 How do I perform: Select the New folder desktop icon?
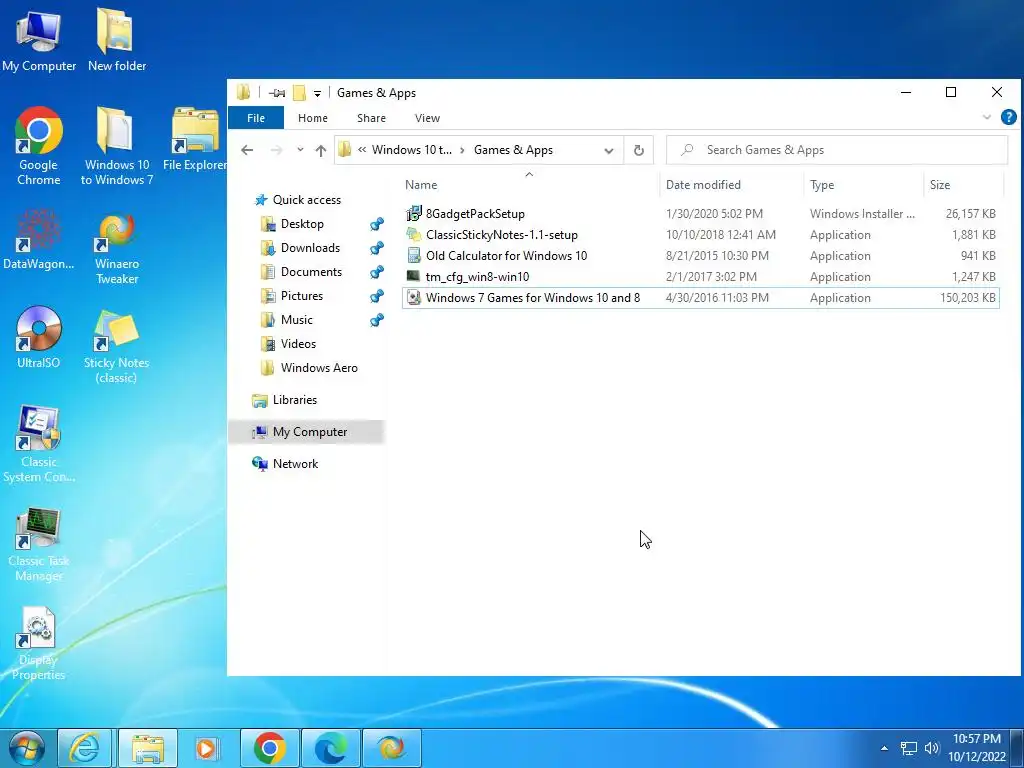coord(117,40)
